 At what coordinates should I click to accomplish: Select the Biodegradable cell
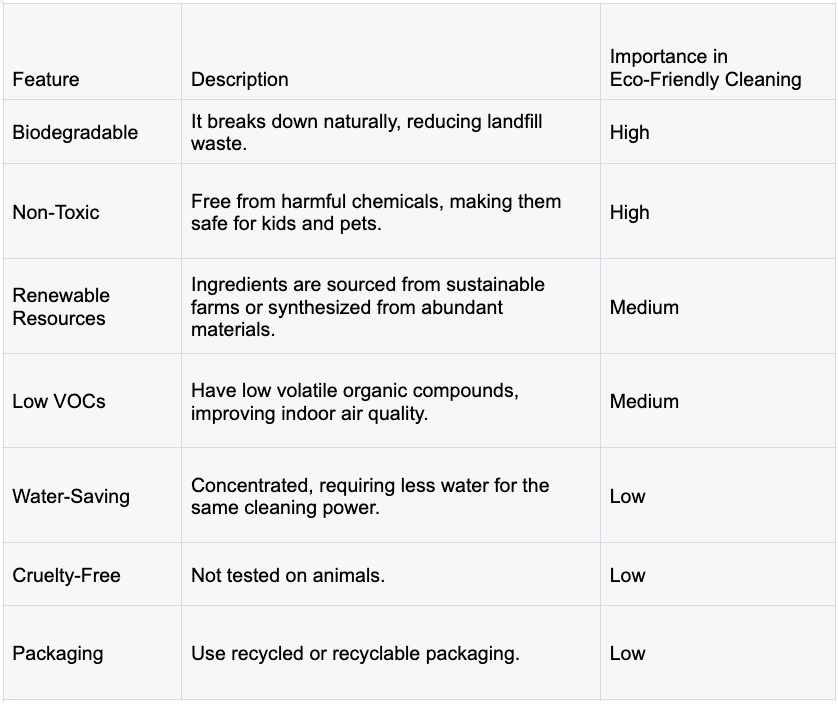[92, 131]
